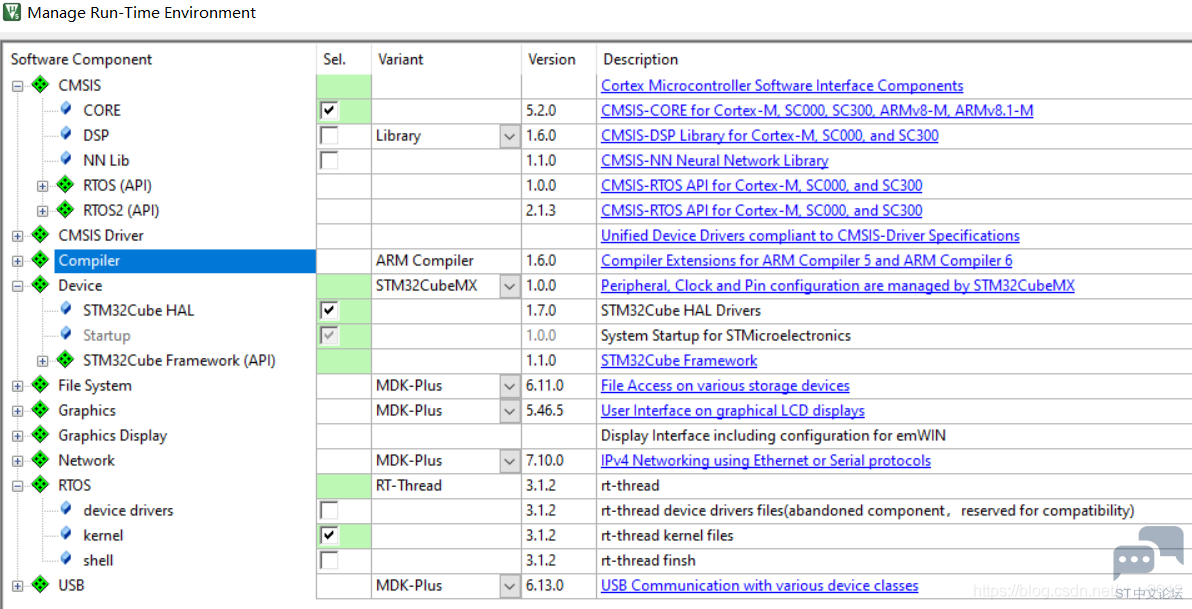The width and height of the screenshot is (1192, 609).
Task: Click the green RTOS (API) group icon
Action: (x=66, y=185)
